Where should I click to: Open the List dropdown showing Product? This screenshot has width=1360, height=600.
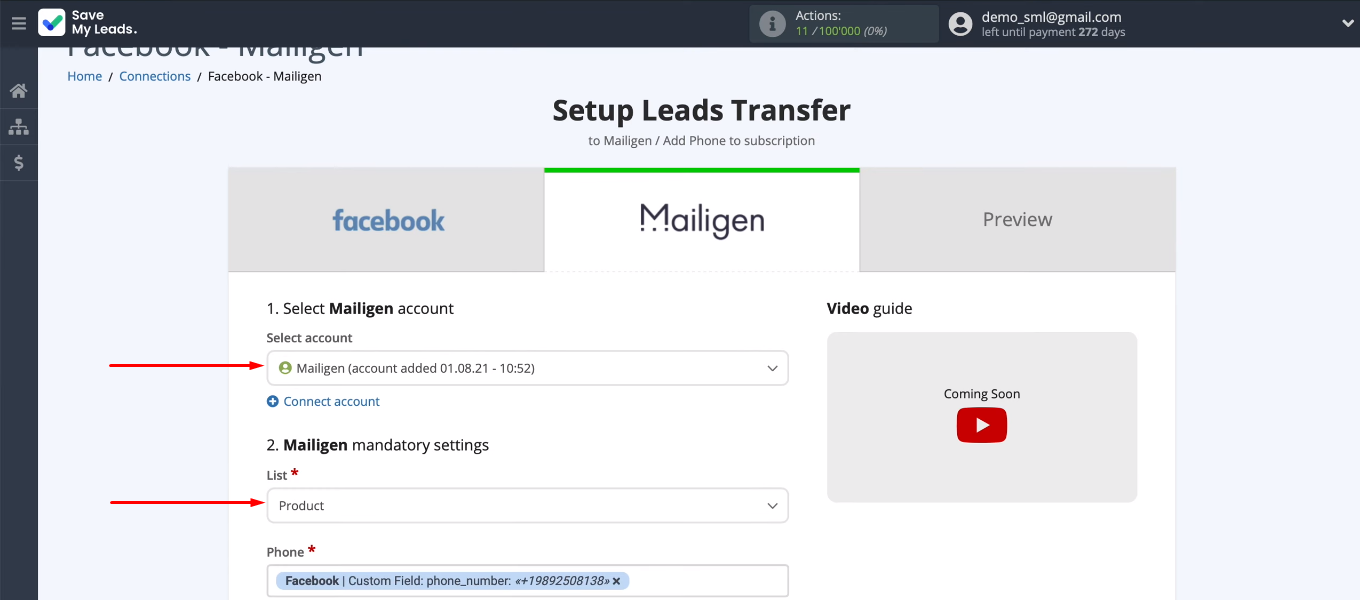click(527, 506)
